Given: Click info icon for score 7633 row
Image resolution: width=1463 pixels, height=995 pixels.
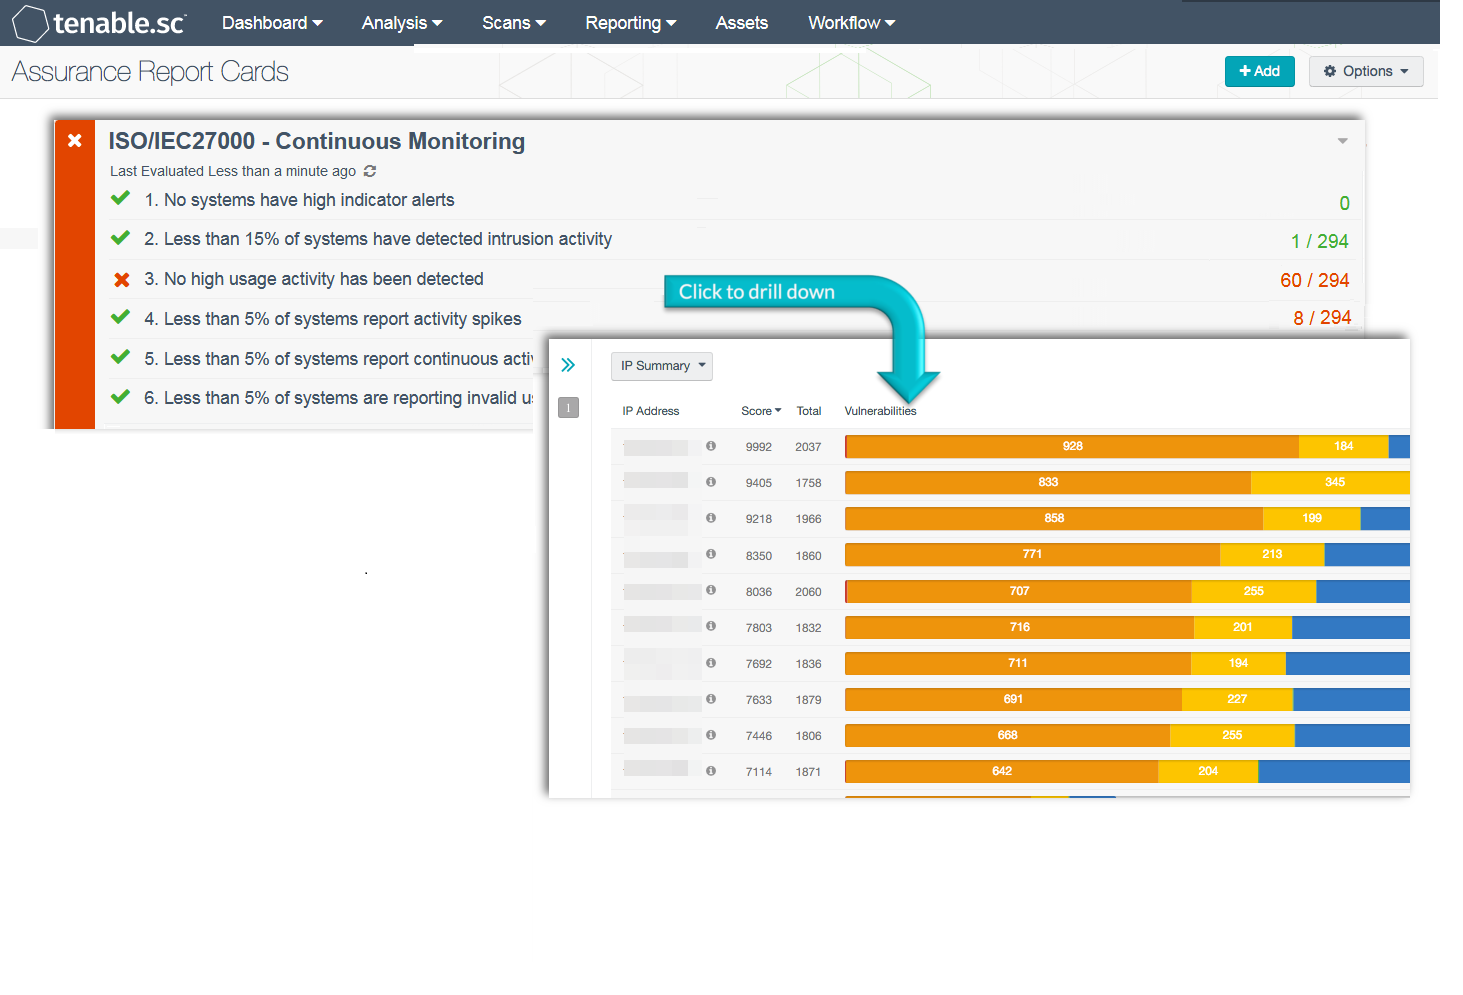Looking at the screenshot, I should (711, 699).
